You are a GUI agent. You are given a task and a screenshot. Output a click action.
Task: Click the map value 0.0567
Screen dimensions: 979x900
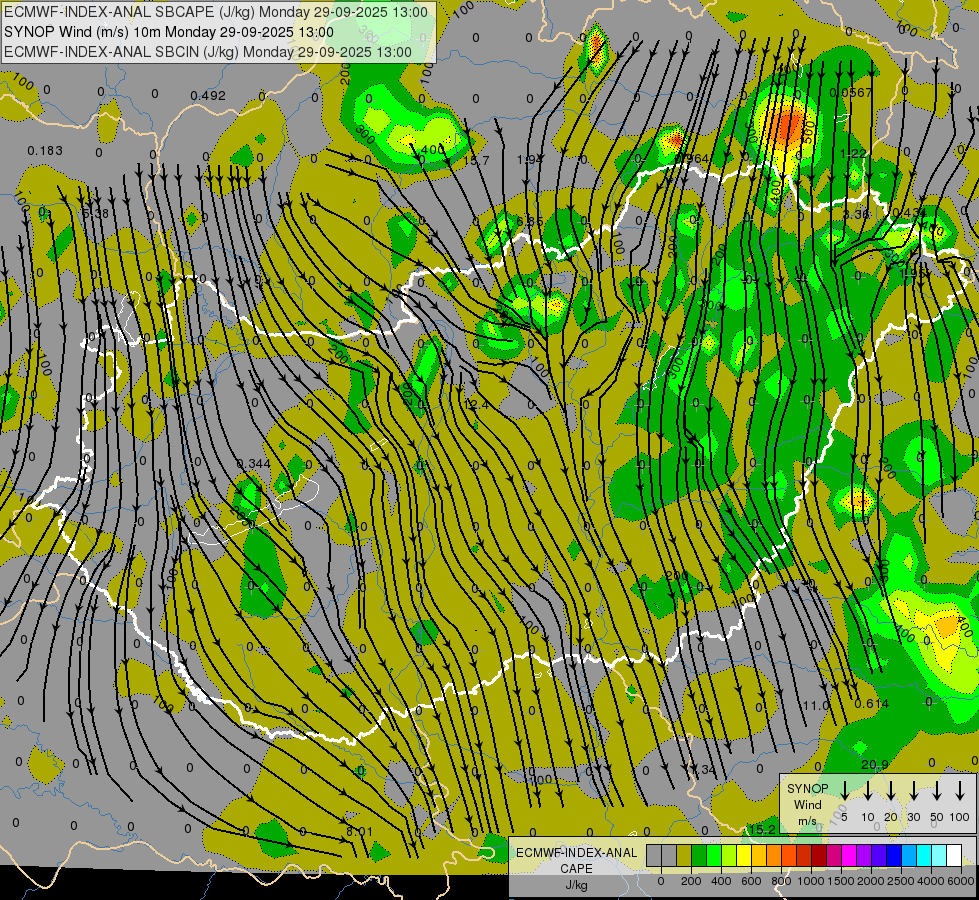(x=850, y=92)
